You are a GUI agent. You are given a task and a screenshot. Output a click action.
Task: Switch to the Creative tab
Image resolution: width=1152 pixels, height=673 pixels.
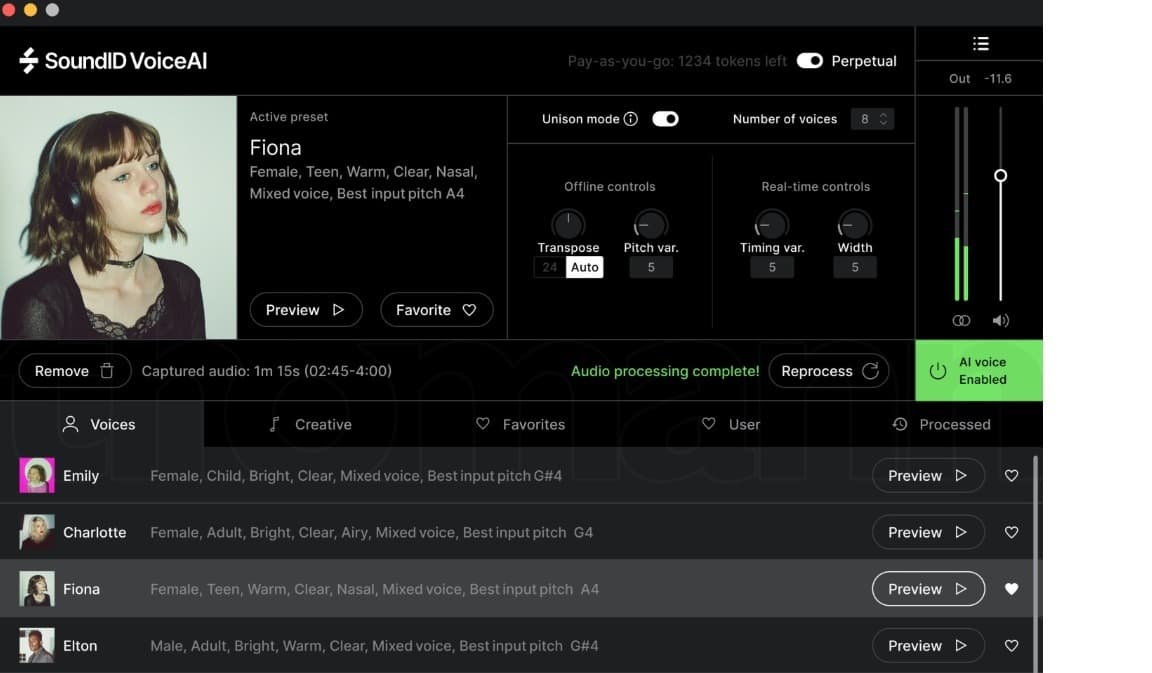310,424
